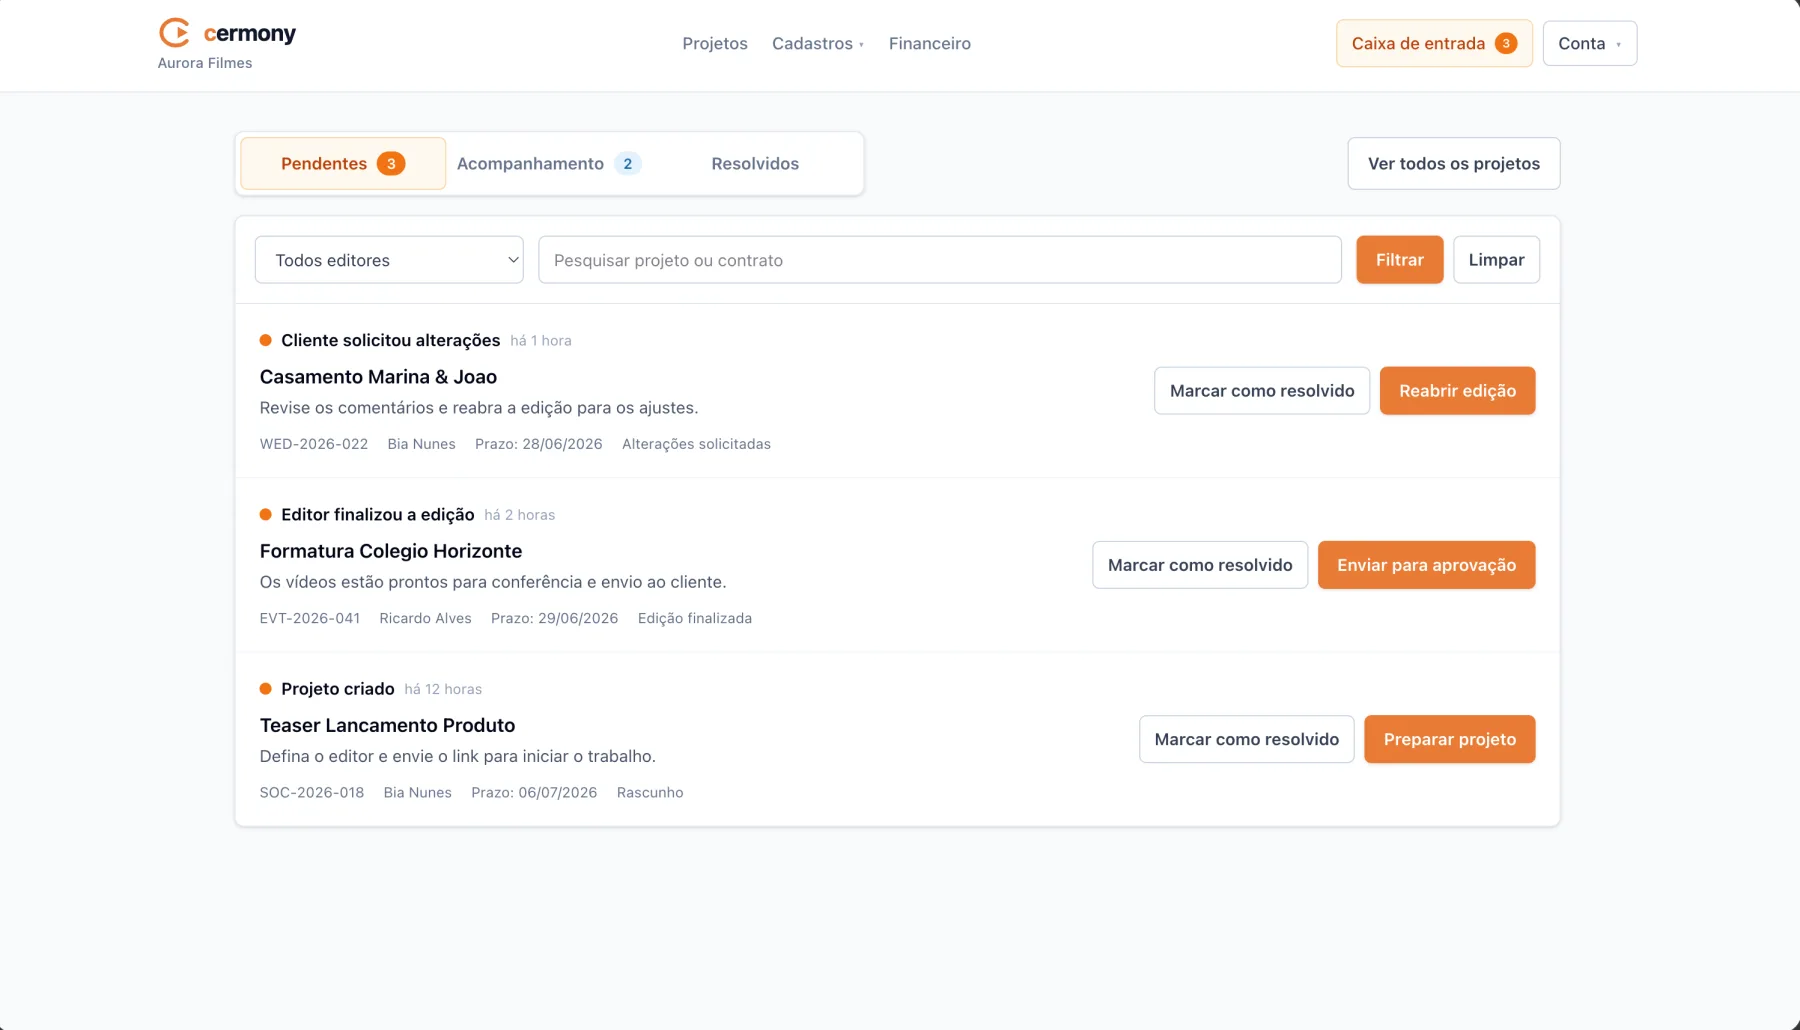Focus the Pesquisar projeto ou contrato field

coord(940,260)
